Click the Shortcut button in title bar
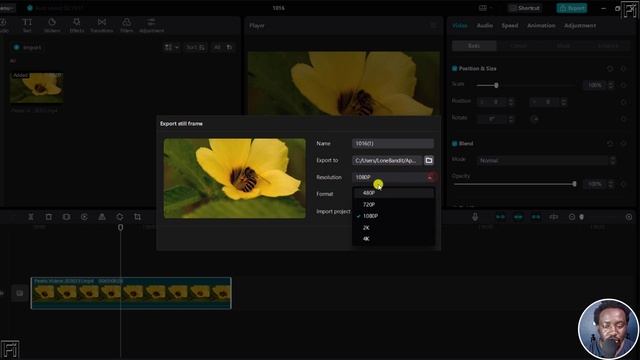 click(525, 8)
